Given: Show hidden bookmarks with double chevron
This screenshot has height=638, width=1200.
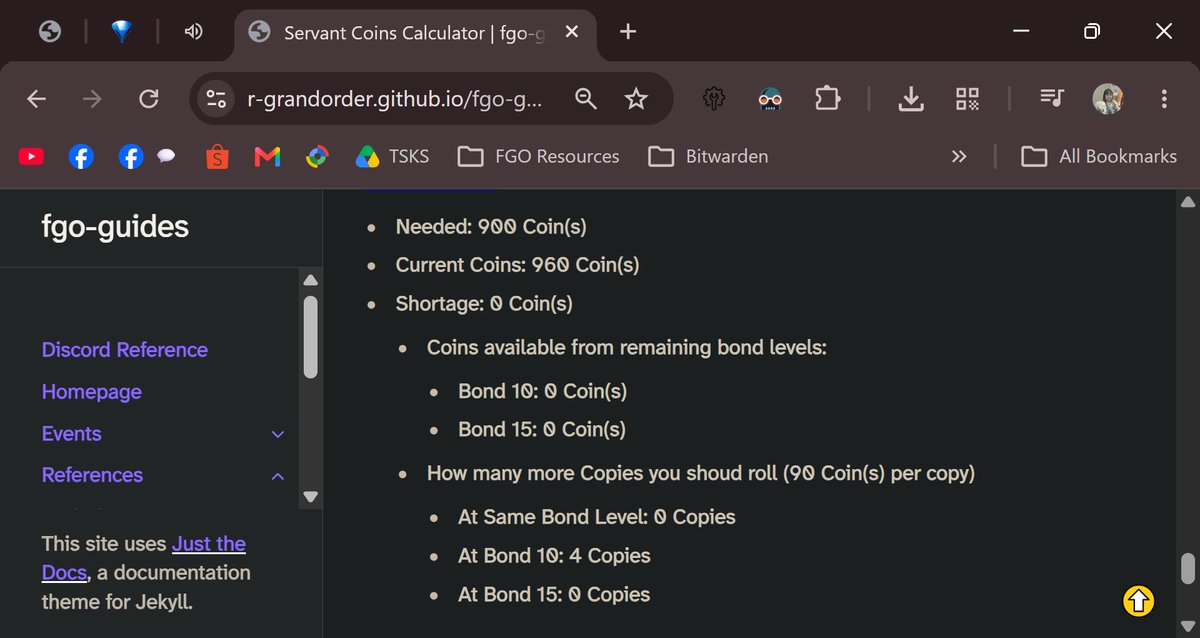Looking at the screenshot, I should [x=959, y=156].
